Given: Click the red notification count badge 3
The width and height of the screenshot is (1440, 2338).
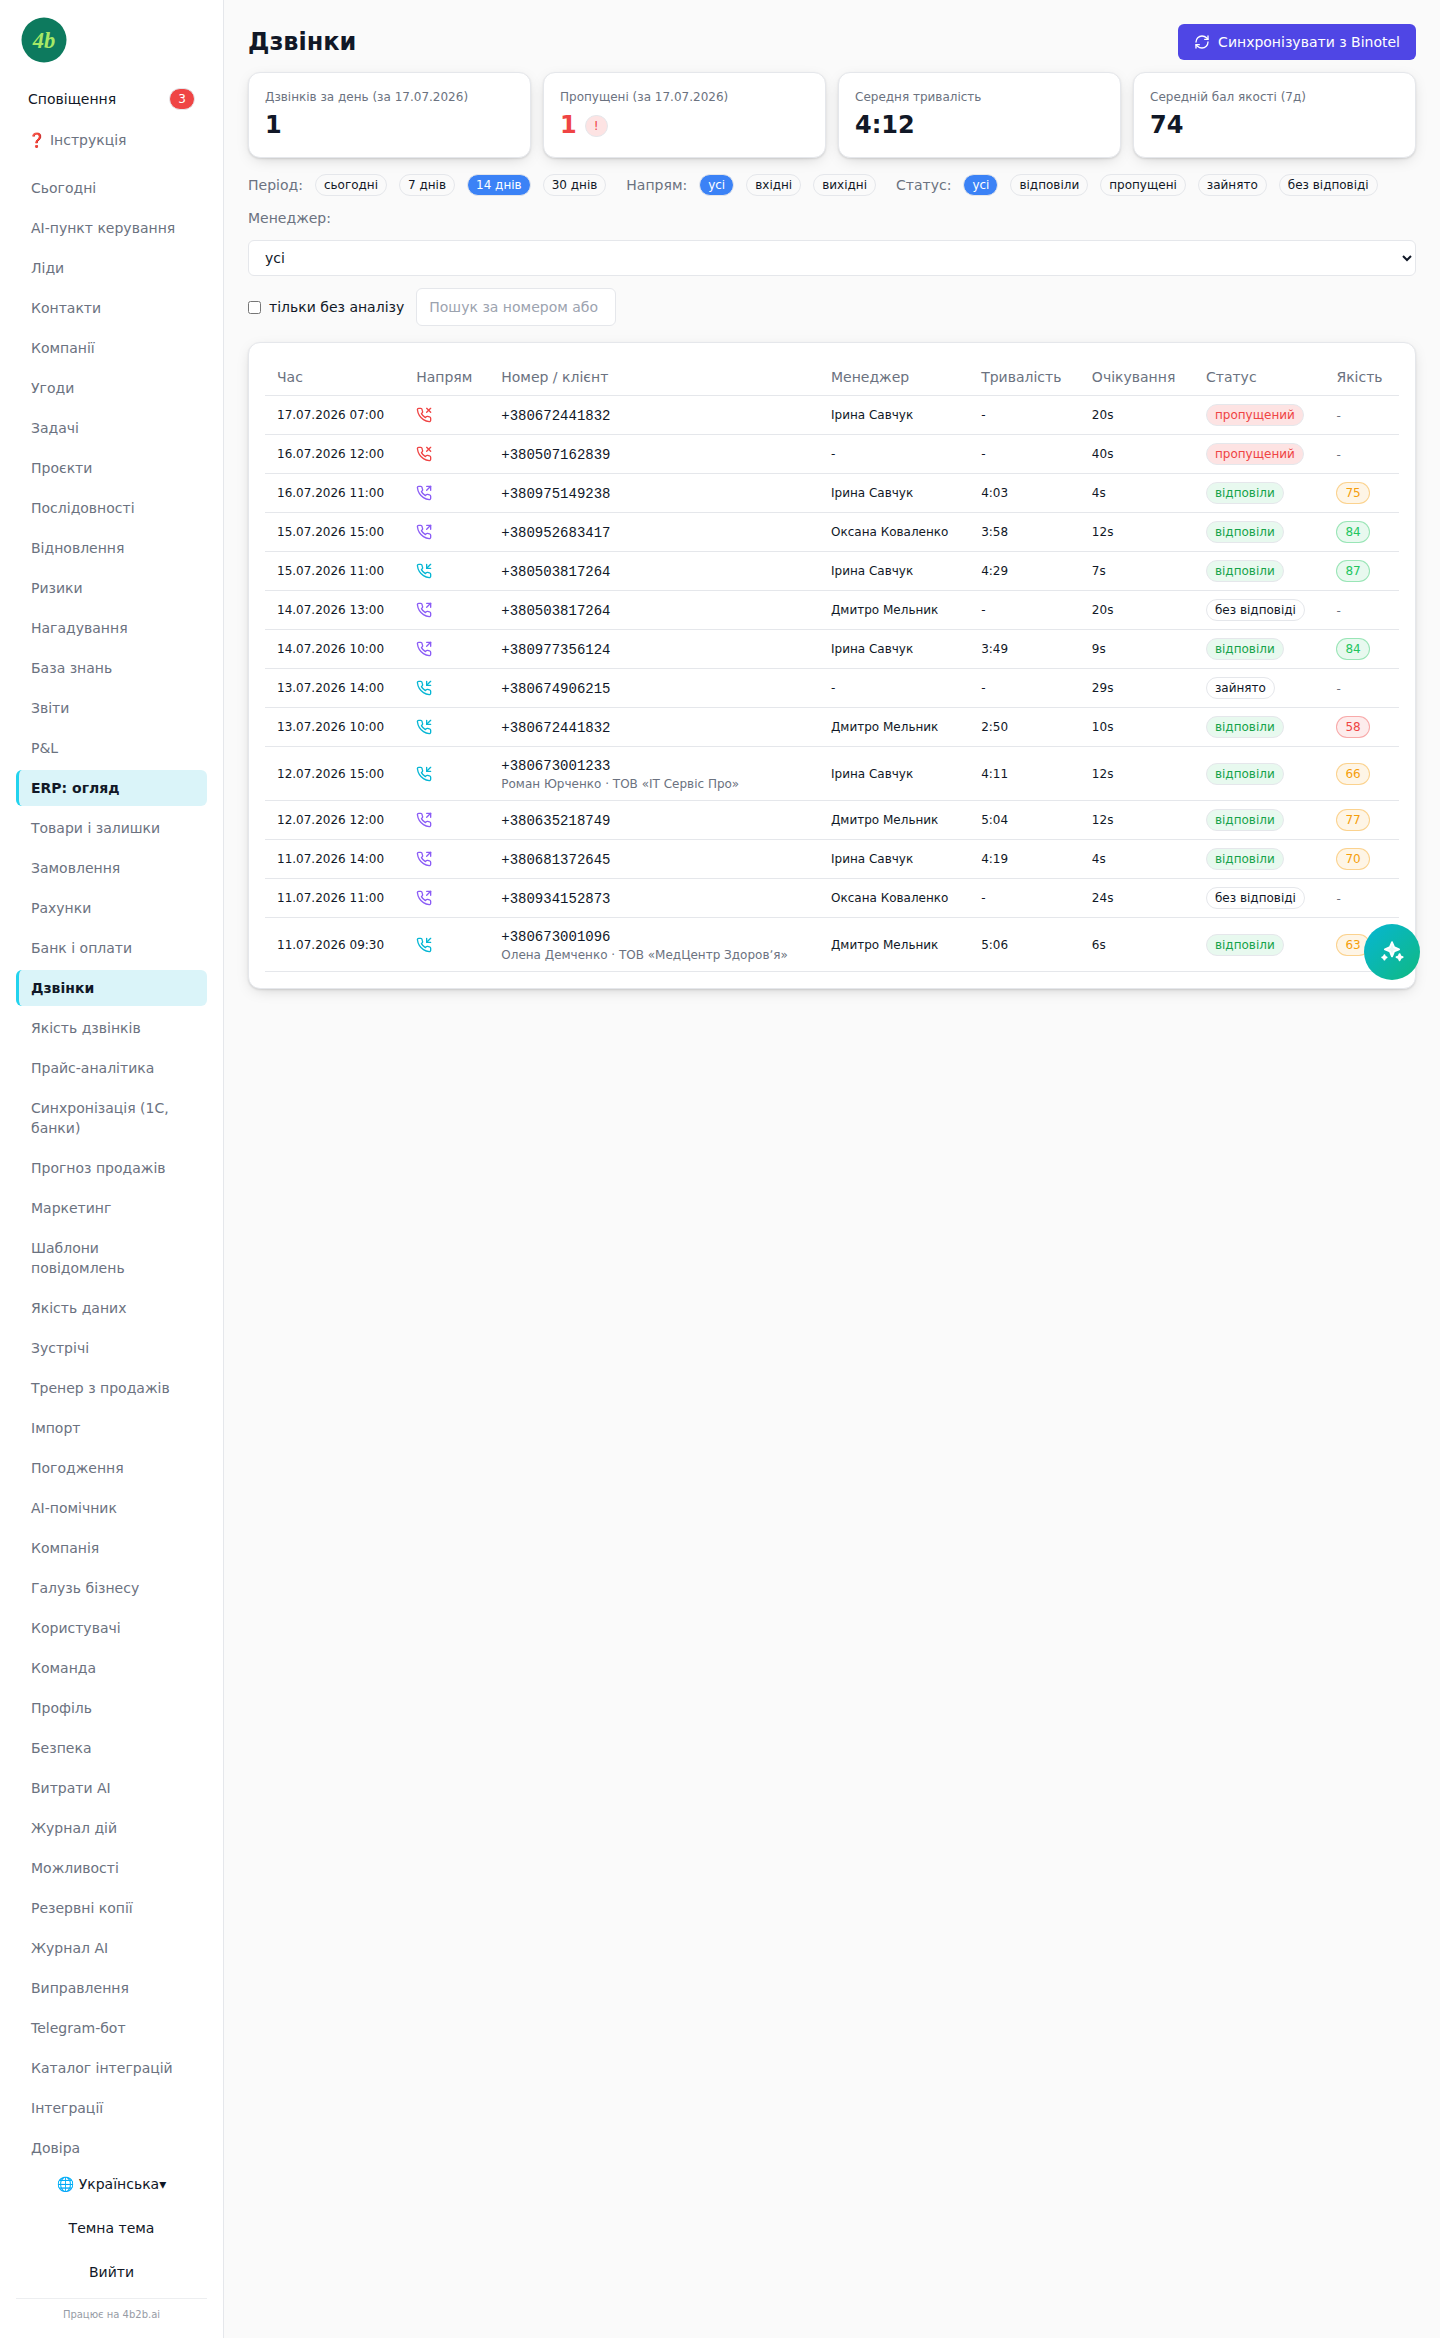Looking at the screenshot, I should pyautogui.click(x=181, y=99).
